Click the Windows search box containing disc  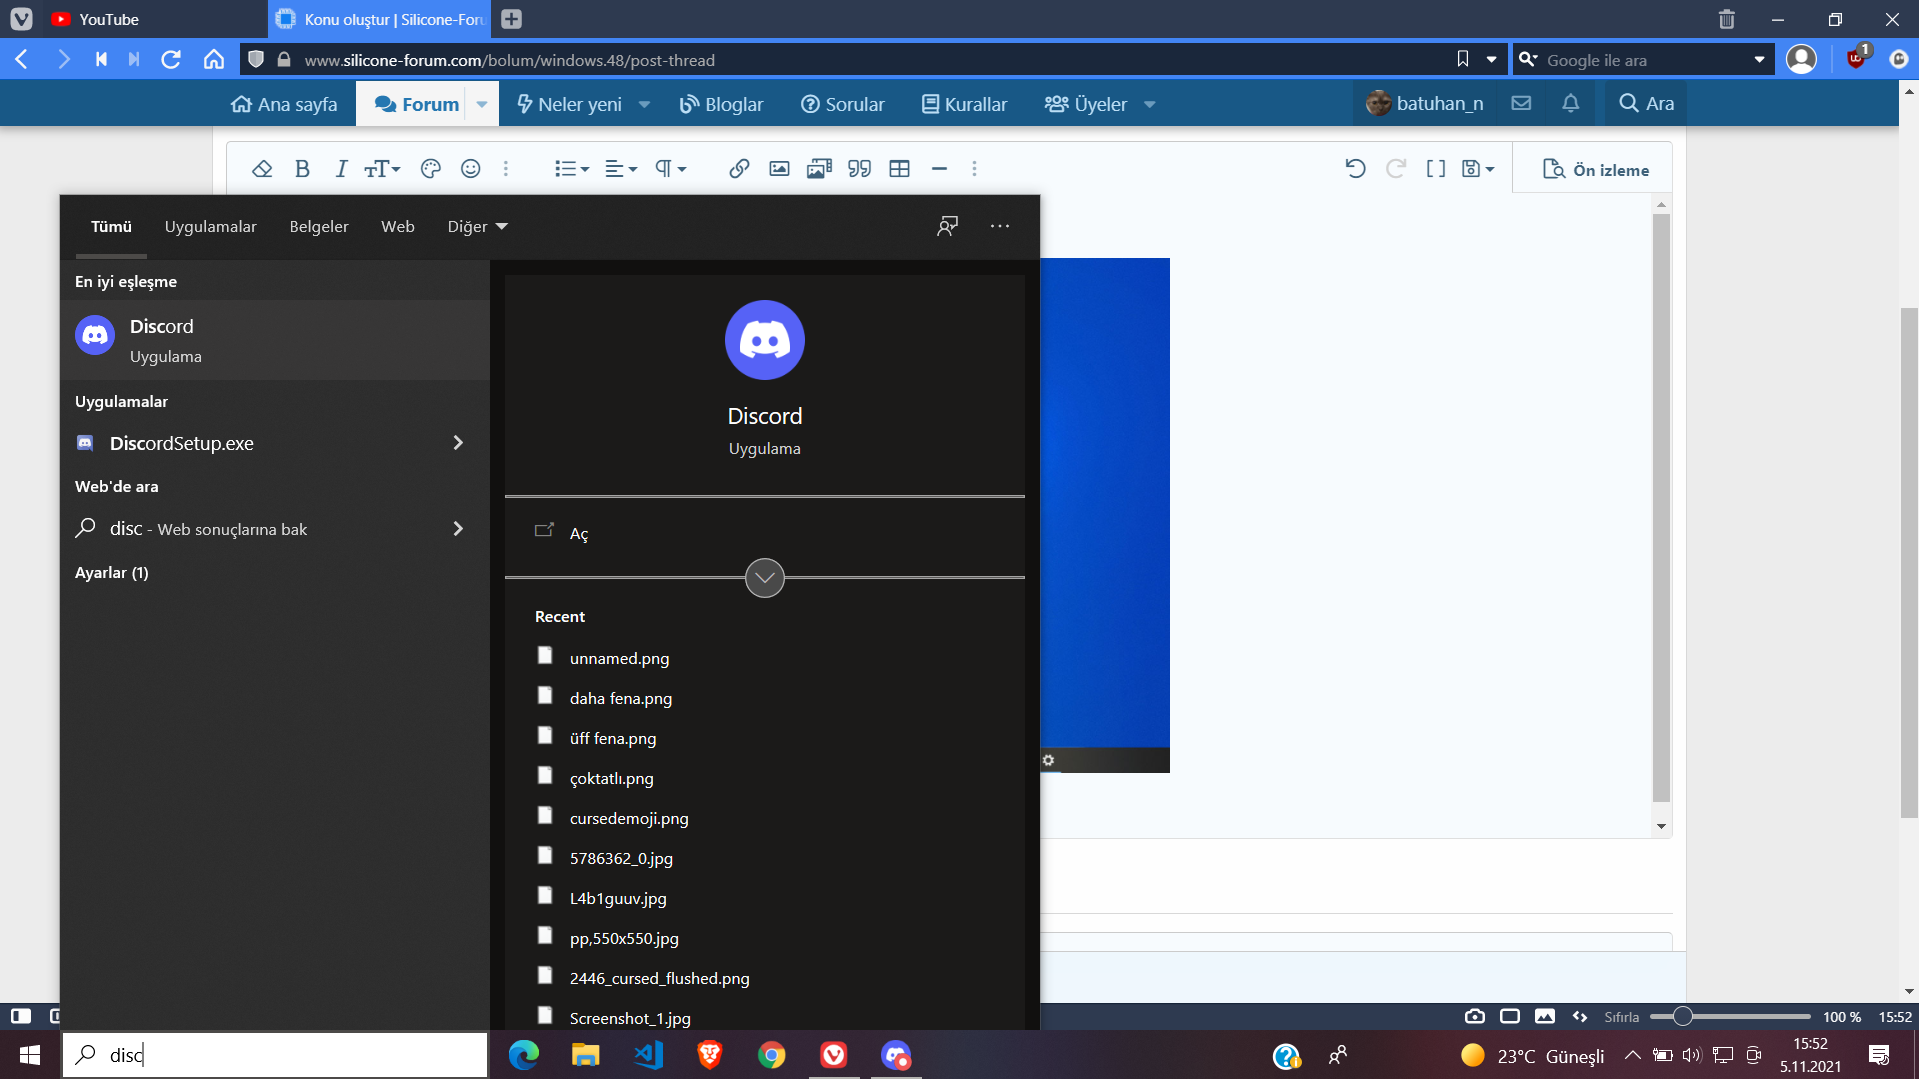(275, 1055)
